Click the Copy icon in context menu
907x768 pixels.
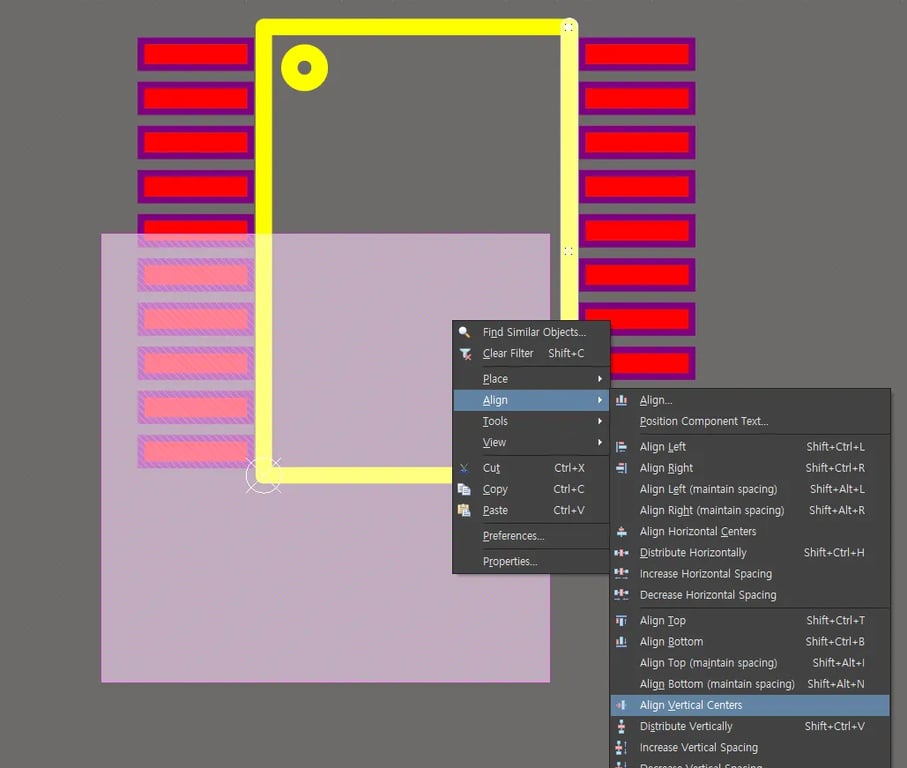point(464,489)
